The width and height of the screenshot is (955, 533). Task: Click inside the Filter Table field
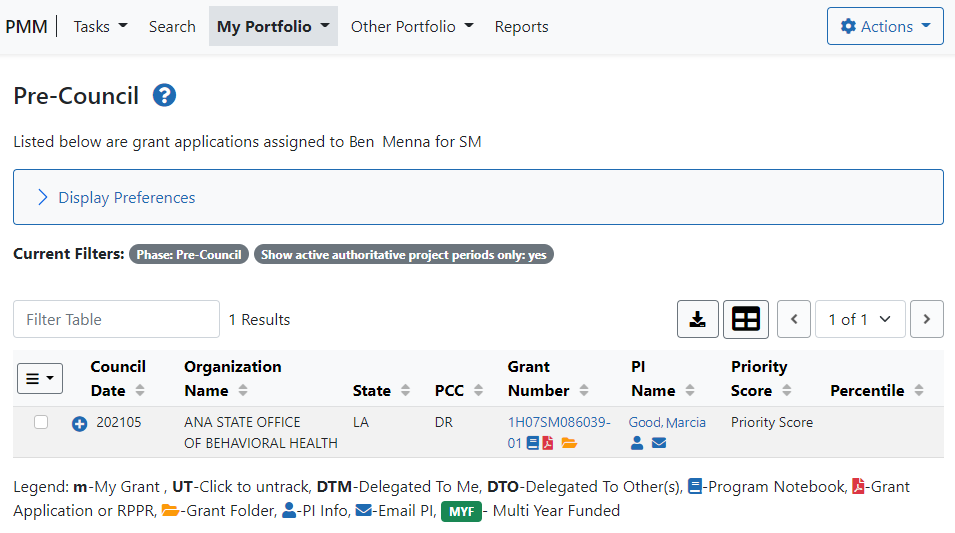coord(116,319)
